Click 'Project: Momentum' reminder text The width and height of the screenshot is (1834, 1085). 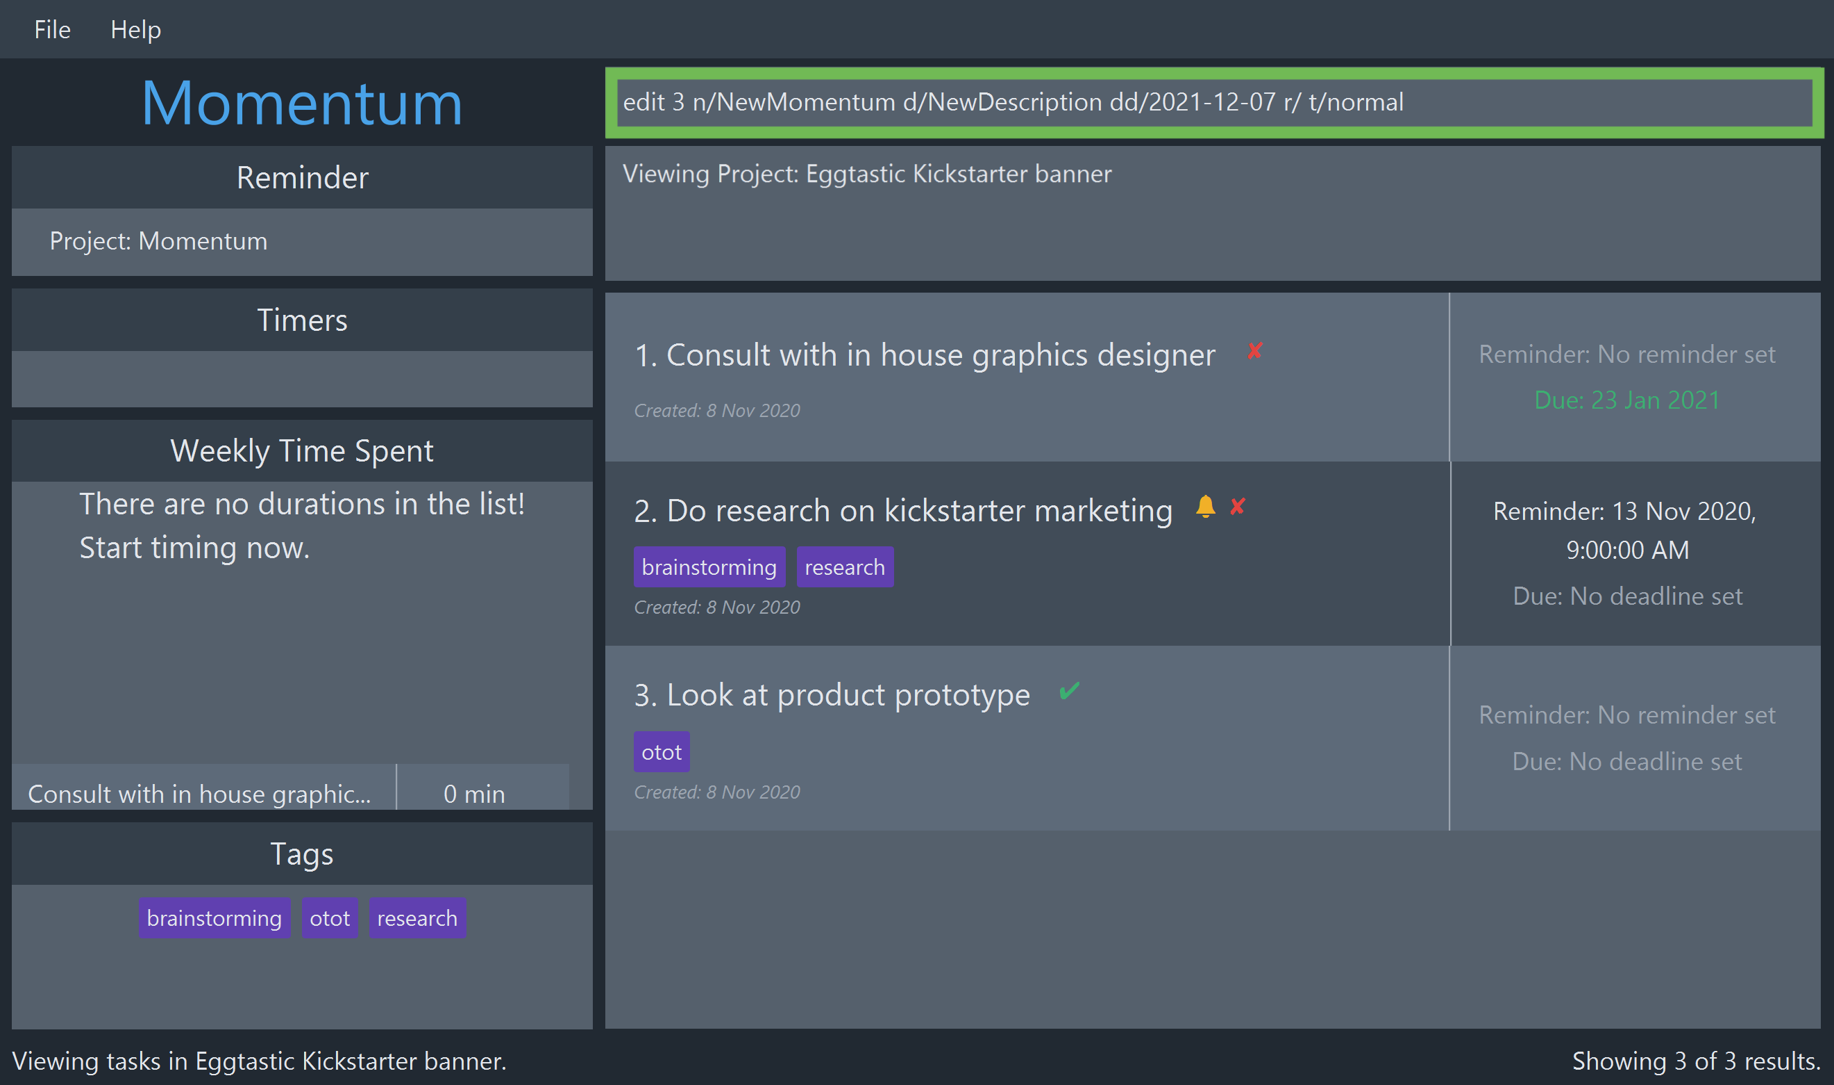pos(158,241)
